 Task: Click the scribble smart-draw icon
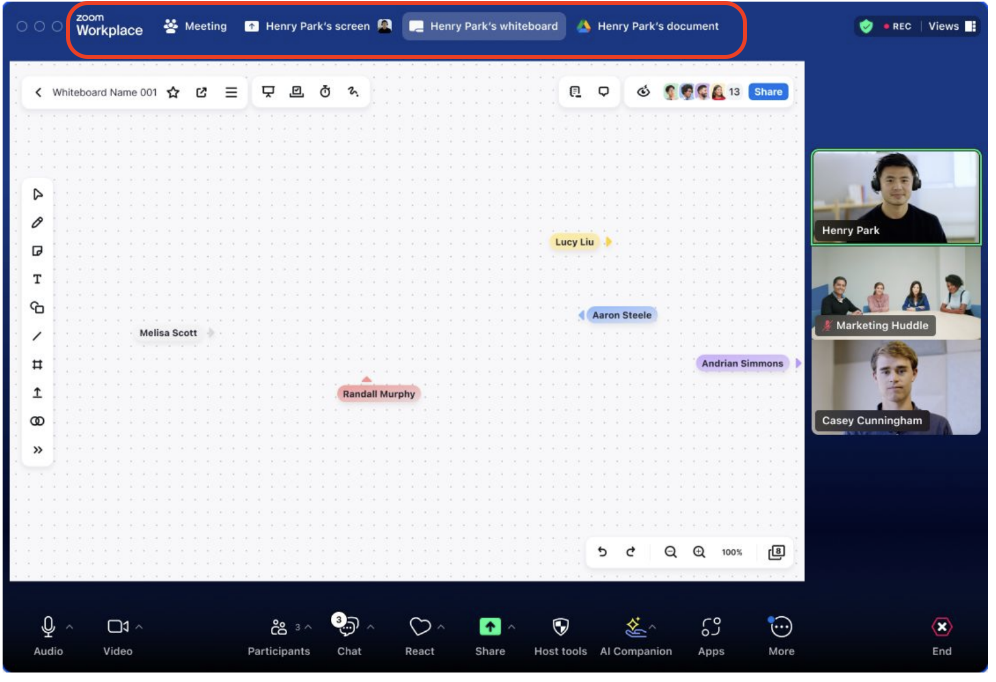[354, 92]
